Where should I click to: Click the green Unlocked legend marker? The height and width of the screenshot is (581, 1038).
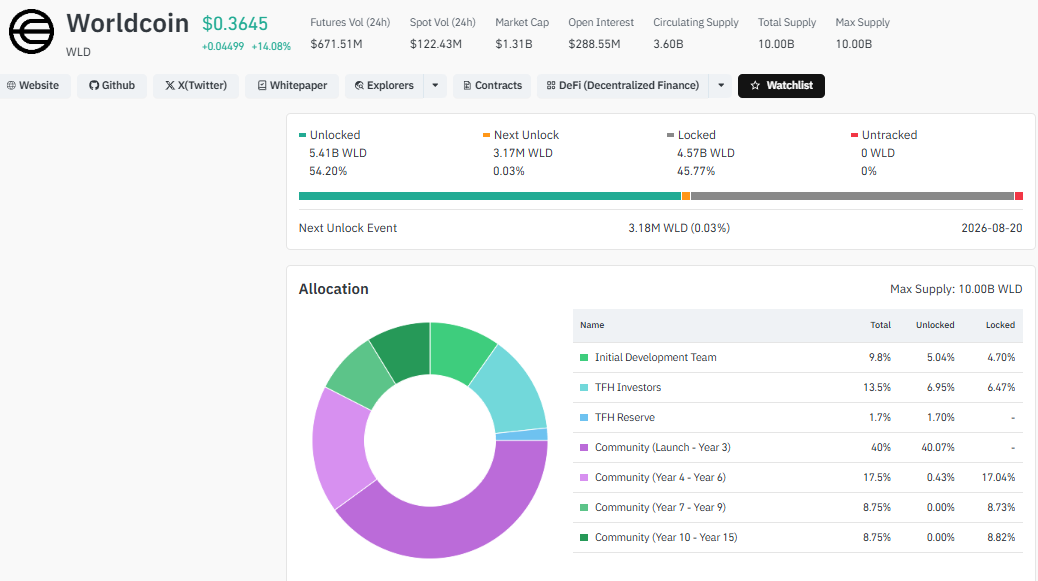pos(303,135)
